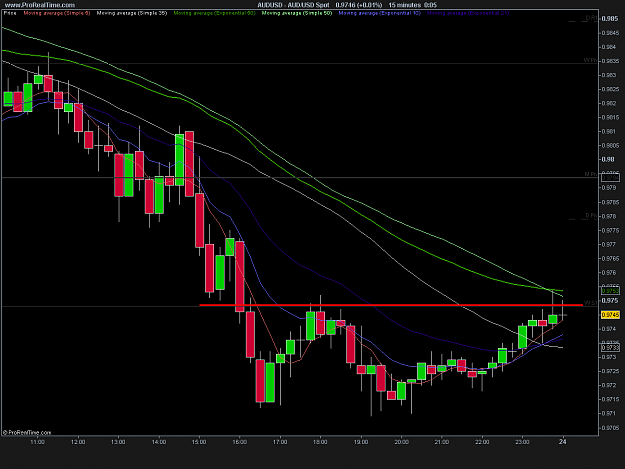Click the 20:00 time axis label
Image resolution: width=625 pixels, height=469 pixels.
pos(401,442)
